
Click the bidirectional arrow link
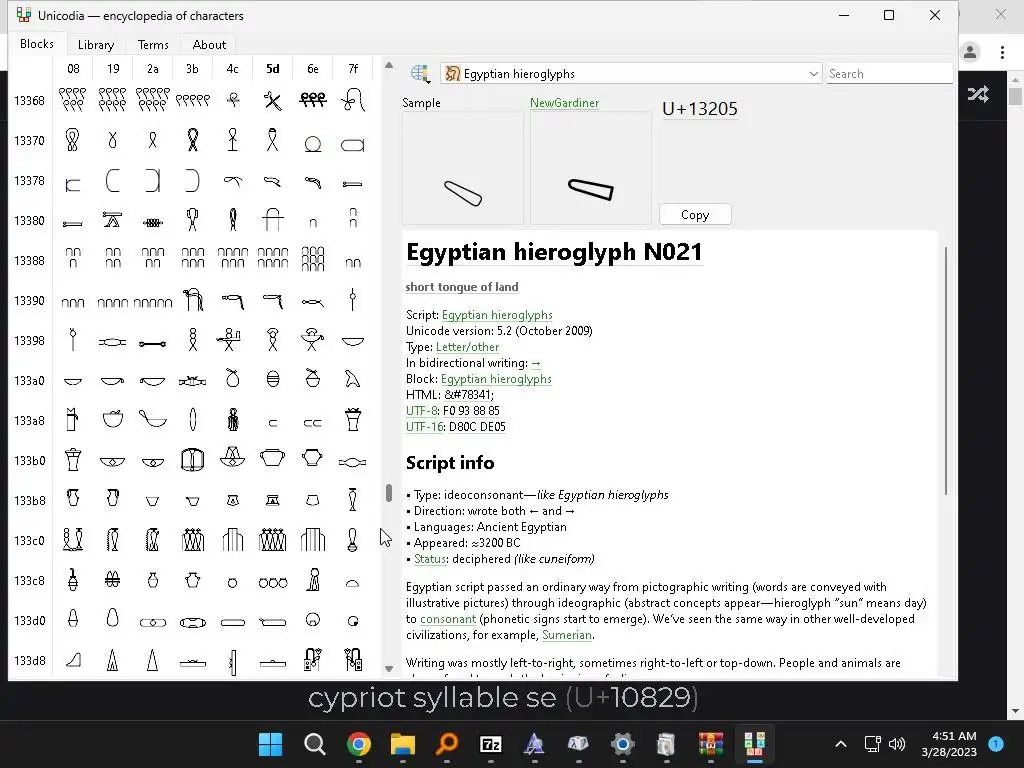coord(536,363)
